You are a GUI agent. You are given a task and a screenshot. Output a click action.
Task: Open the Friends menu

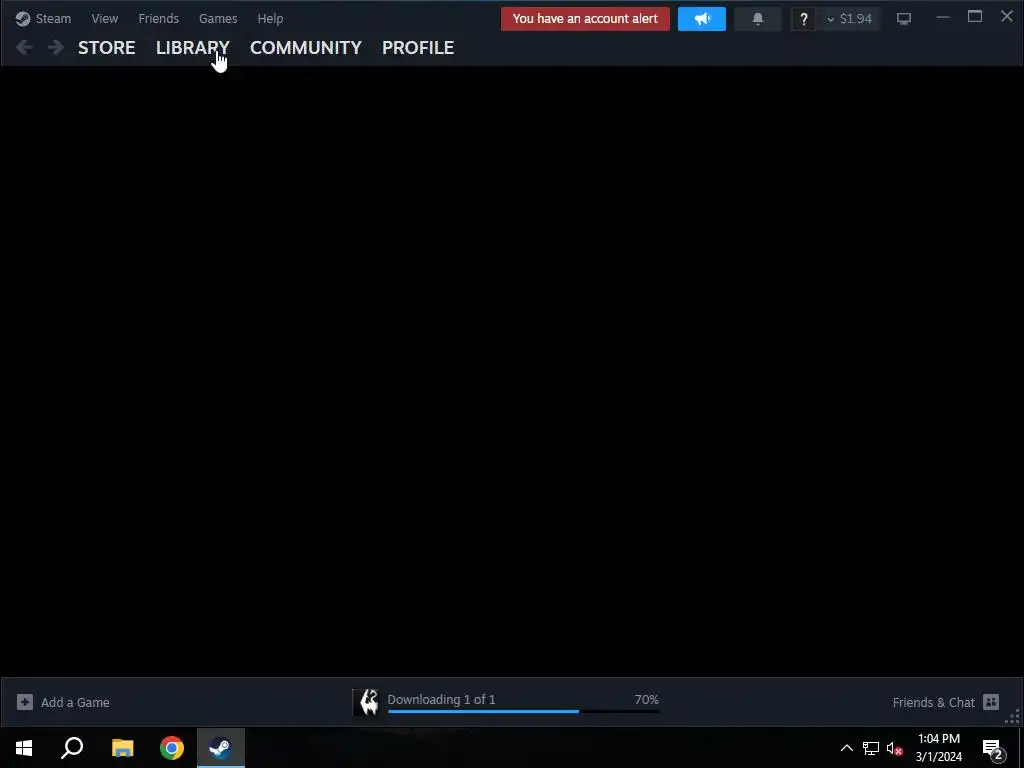[159, 18]
